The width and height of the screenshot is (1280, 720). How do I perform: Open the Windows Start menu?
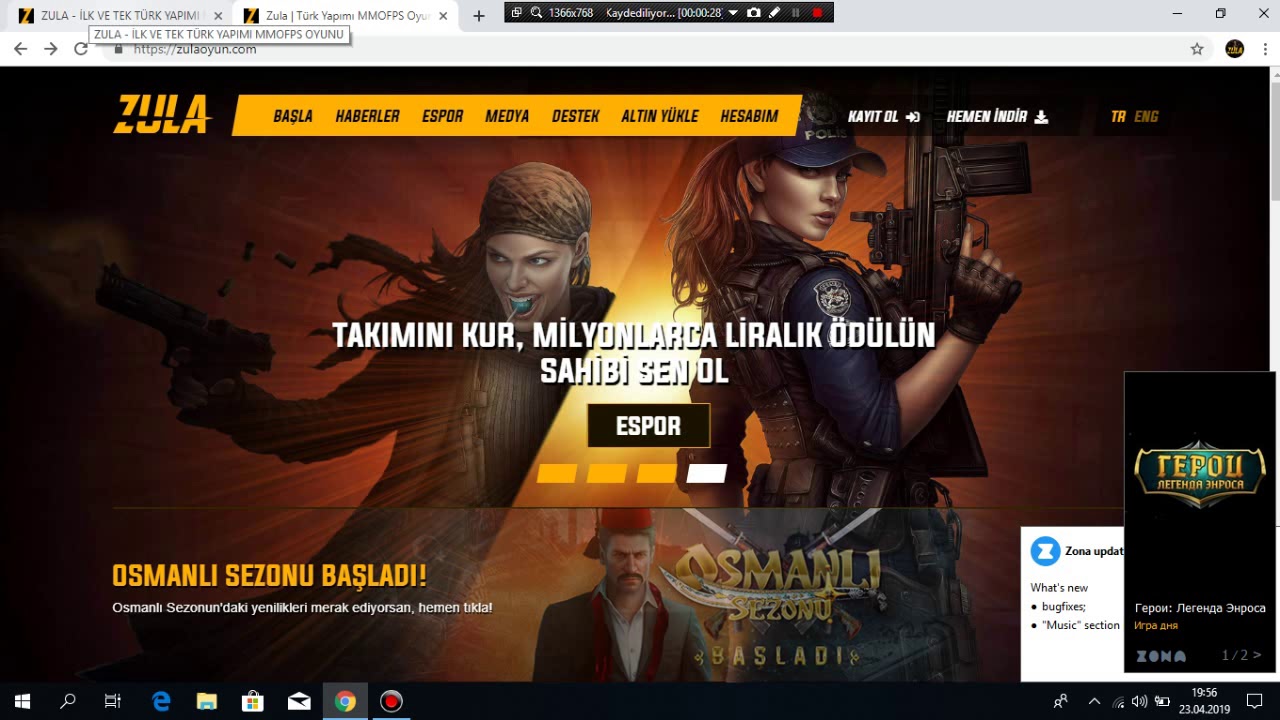pyautogui.click(x=22, y=701)
